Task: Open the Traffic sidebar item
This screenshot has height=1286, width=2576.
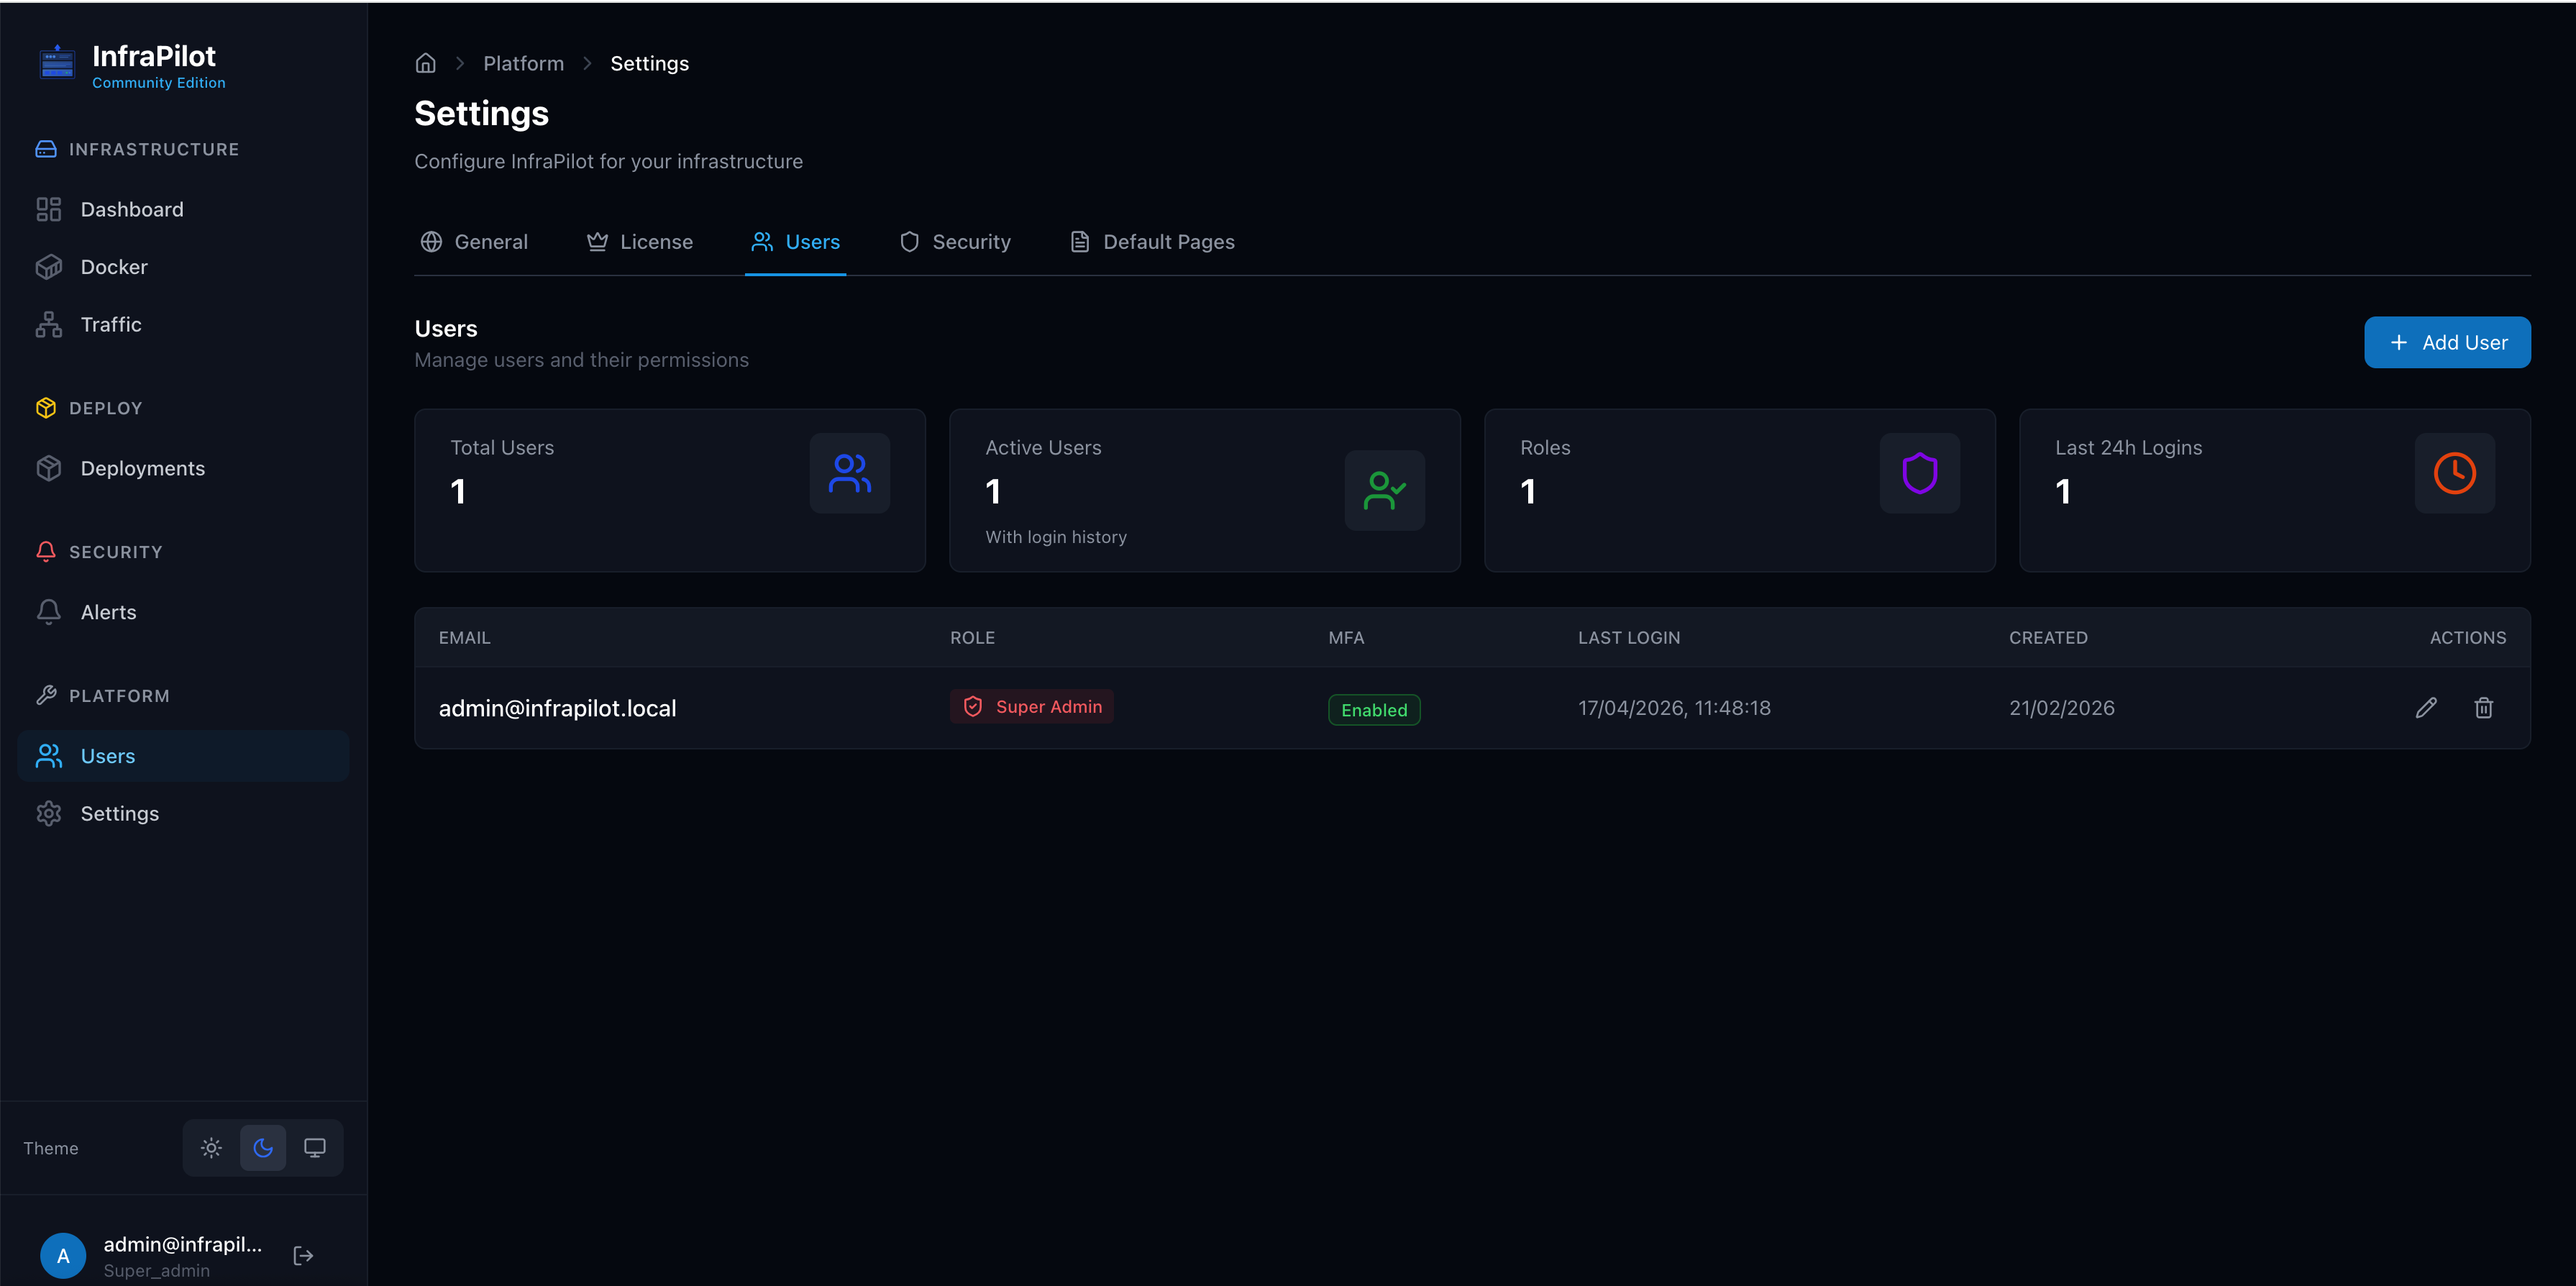Action: [183, 324]
